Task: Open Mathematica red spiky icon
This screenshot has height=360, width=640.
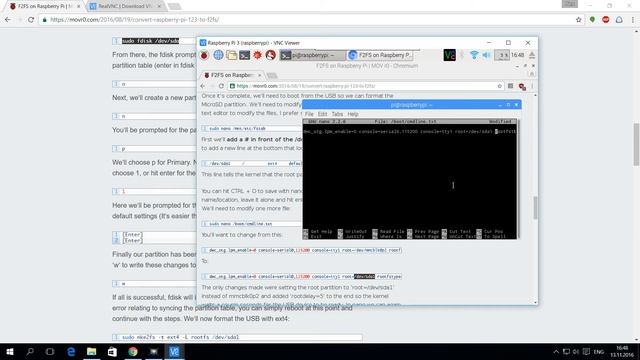Action: coord(258,55)
